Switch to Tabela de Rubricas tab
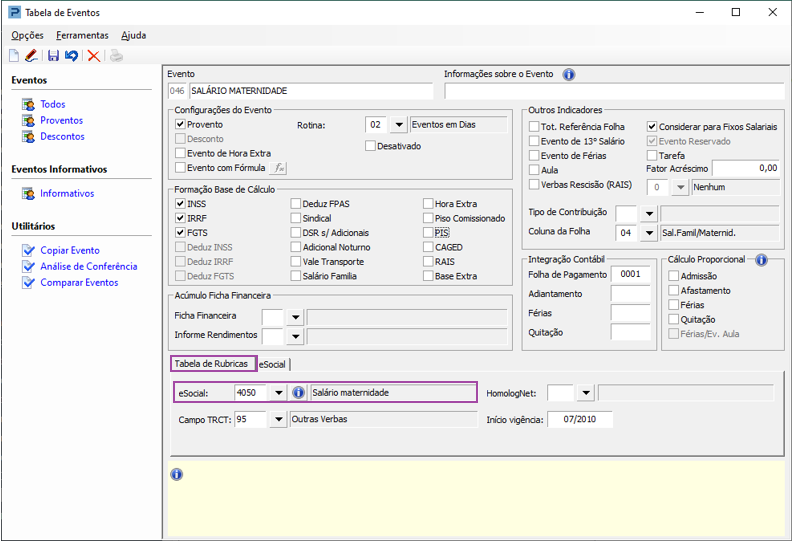Screen dimensions: 795x544 coord(213,364)
